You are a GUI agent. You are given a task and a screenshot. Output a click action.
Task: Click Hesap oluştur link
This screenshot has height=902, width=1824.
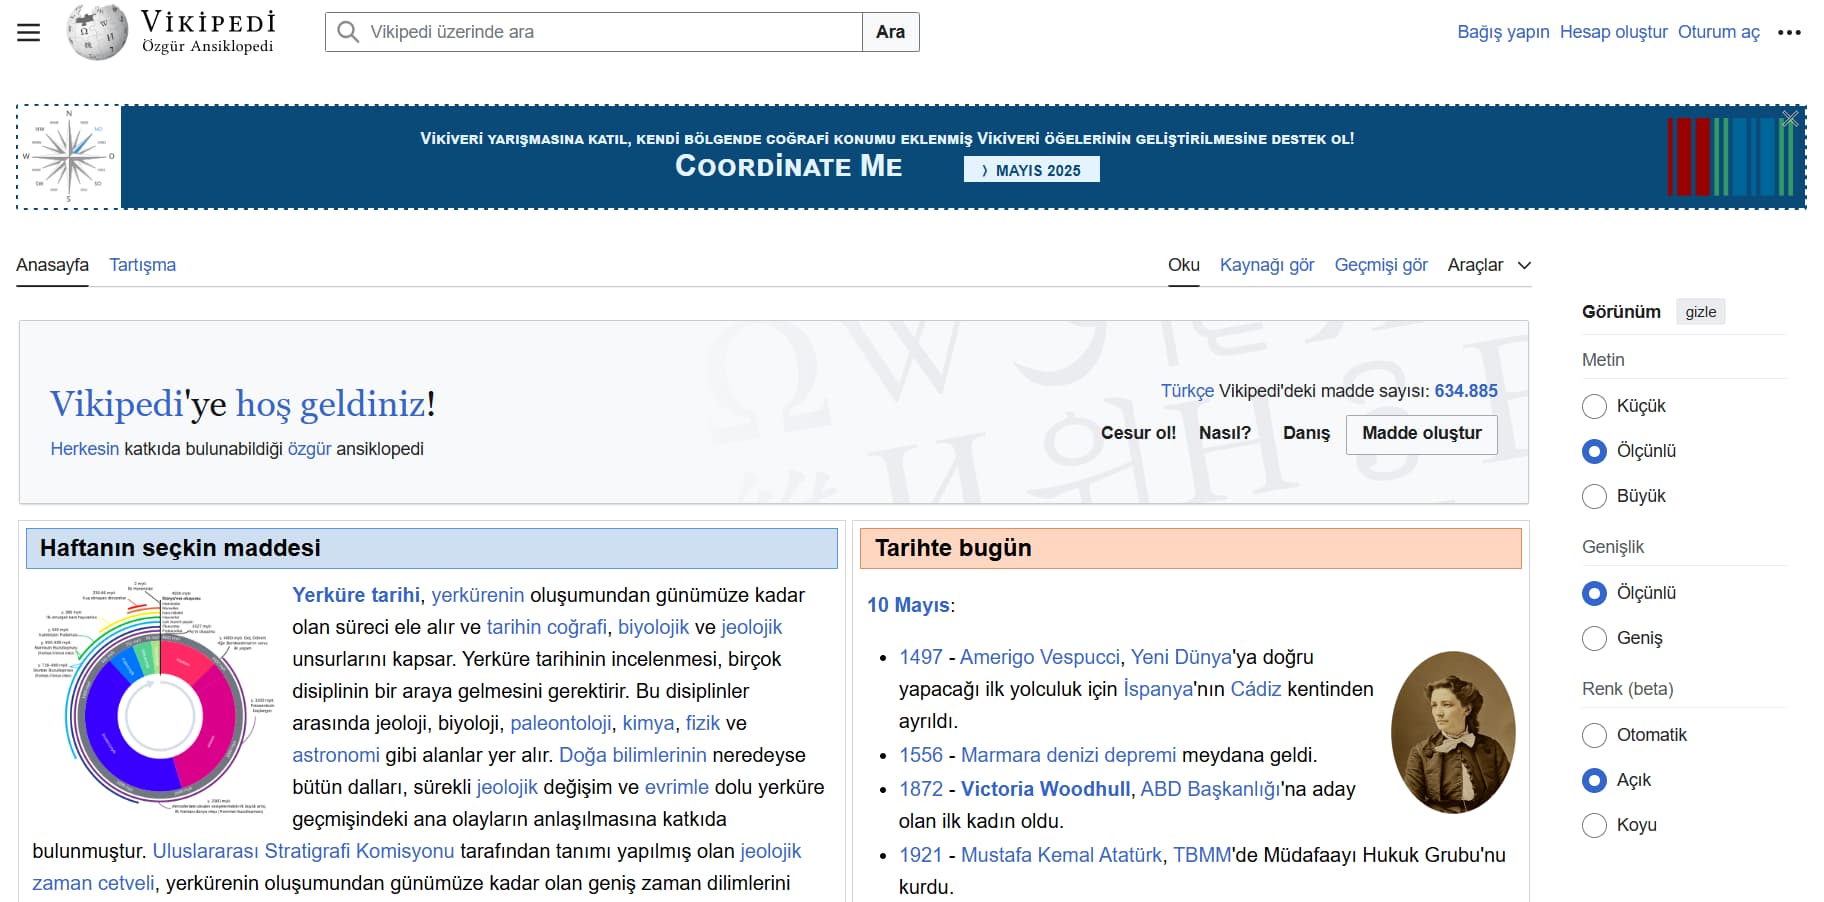pyautogui.click(x=1613, y=32)
